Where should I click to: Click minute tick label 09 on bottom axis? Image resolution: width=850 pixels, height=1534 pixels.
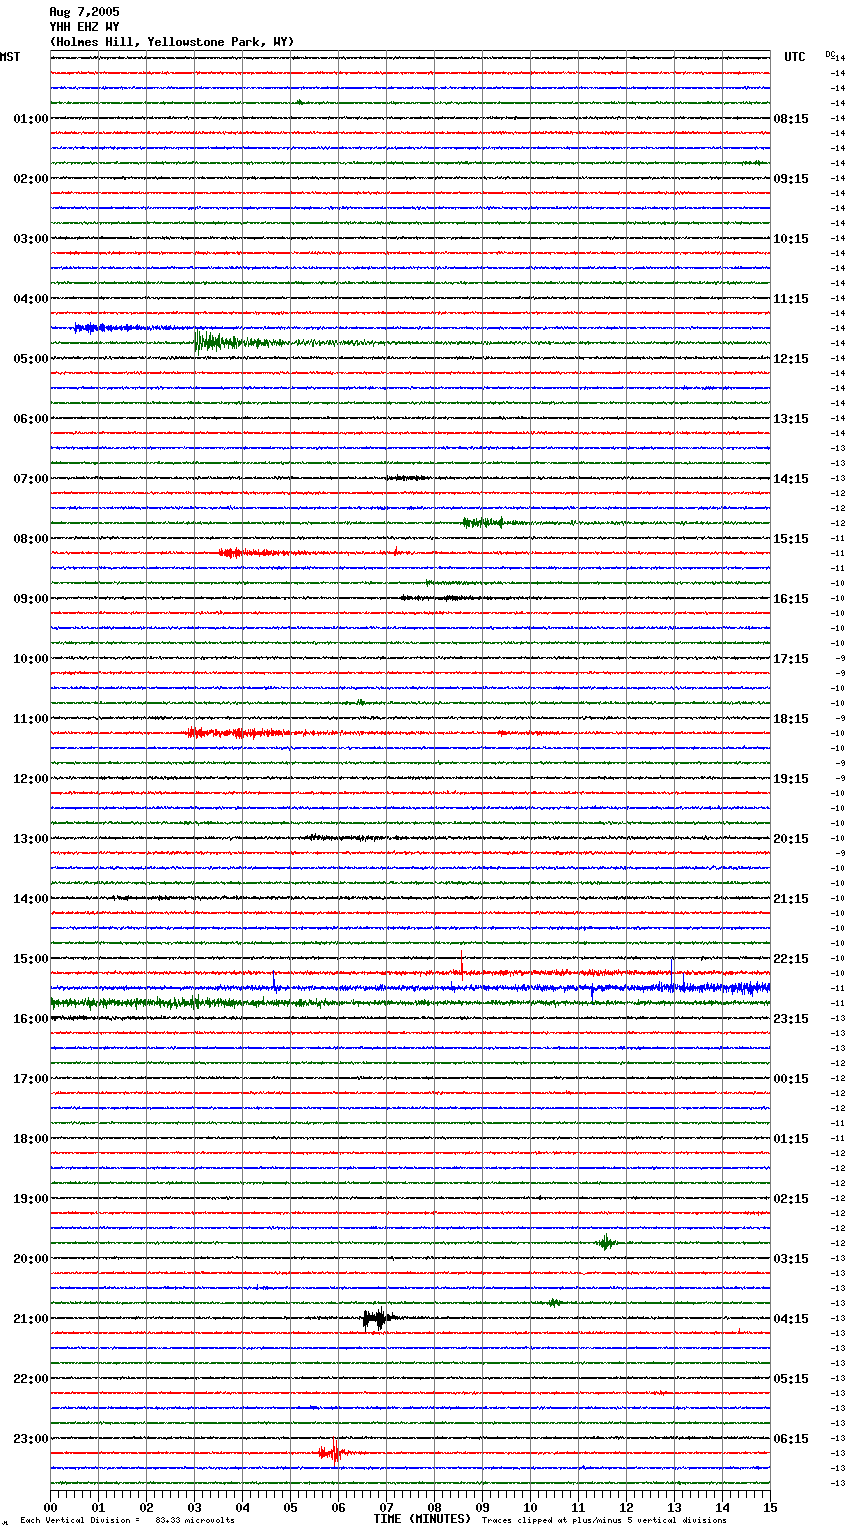pyautogui.click(x=482, y=1508)
